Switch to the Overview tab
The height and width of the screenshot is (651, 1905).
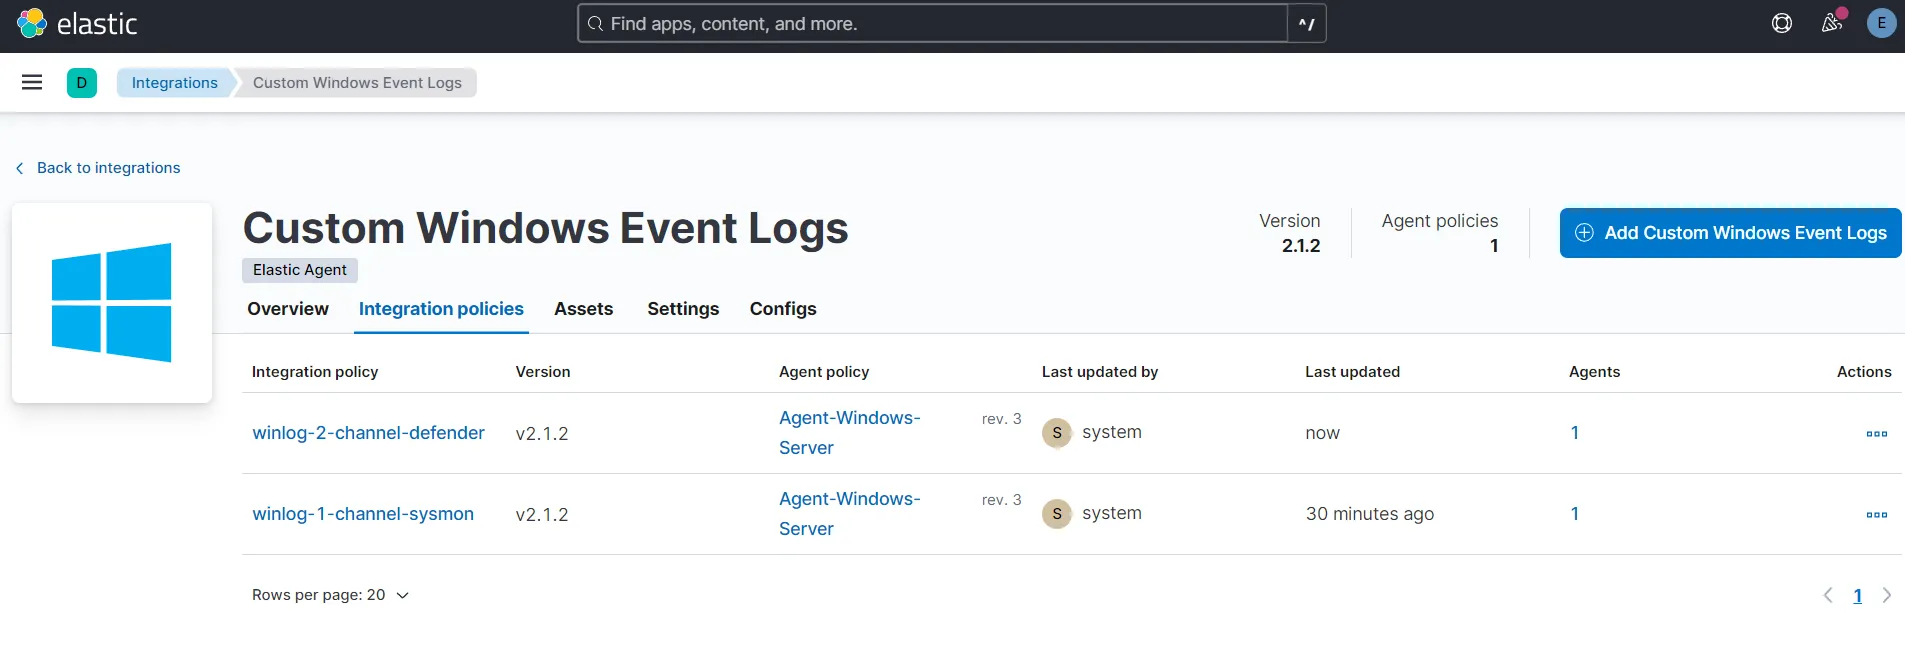(288, 309)
